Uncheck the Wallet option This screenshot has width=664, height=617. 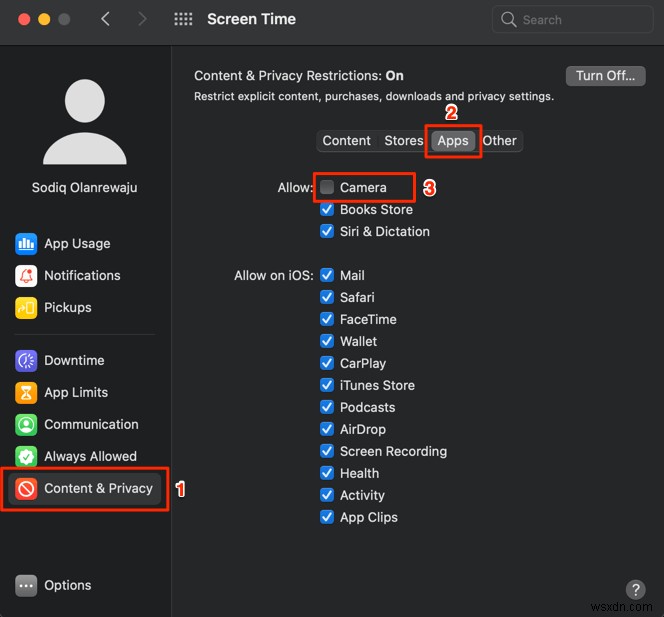(x=327, y=341)
